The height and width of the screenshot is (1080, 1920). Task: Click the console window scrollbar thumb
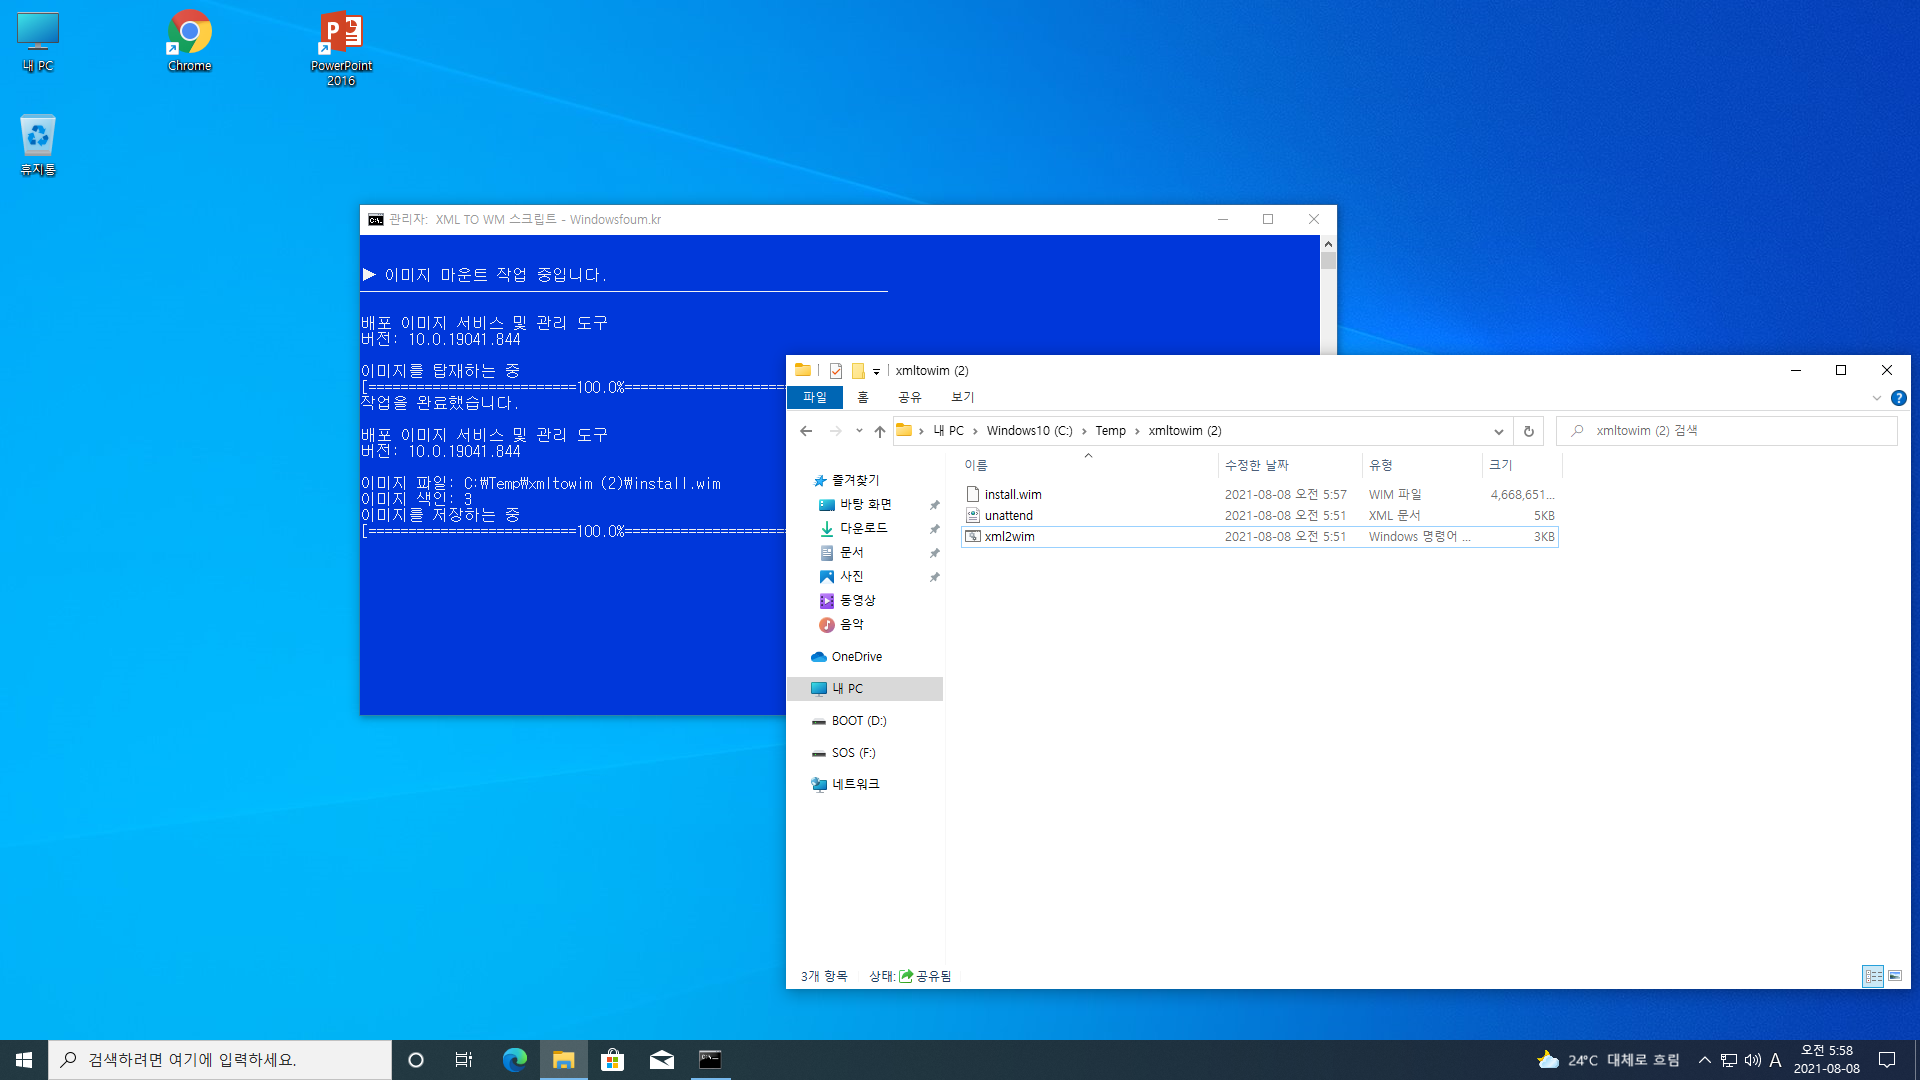1328,260
